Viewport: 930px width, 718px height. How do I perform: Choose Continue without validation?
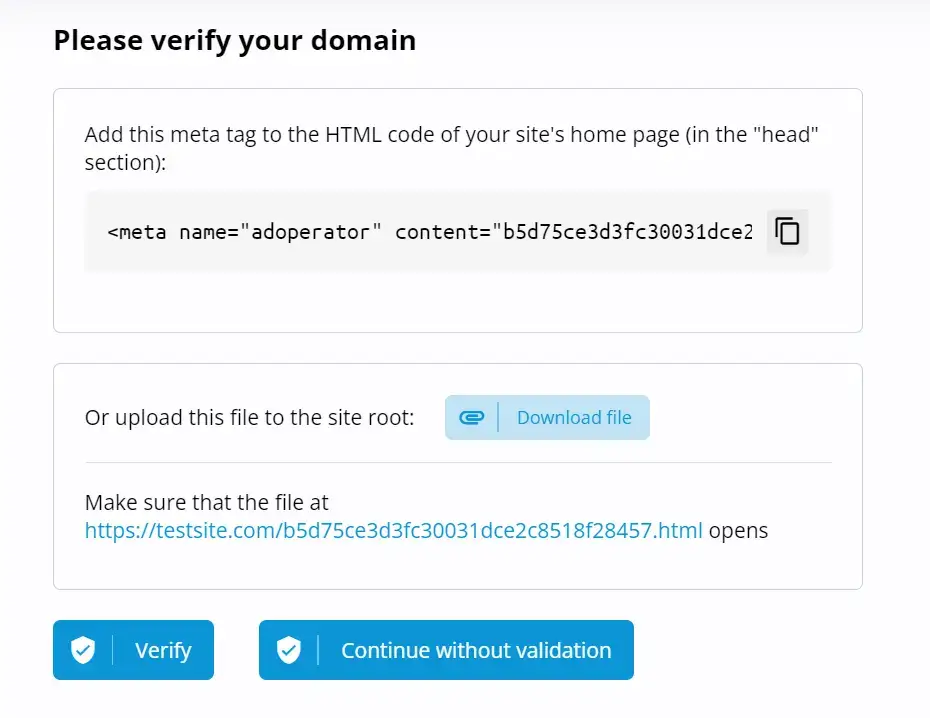tap(475, 650)
